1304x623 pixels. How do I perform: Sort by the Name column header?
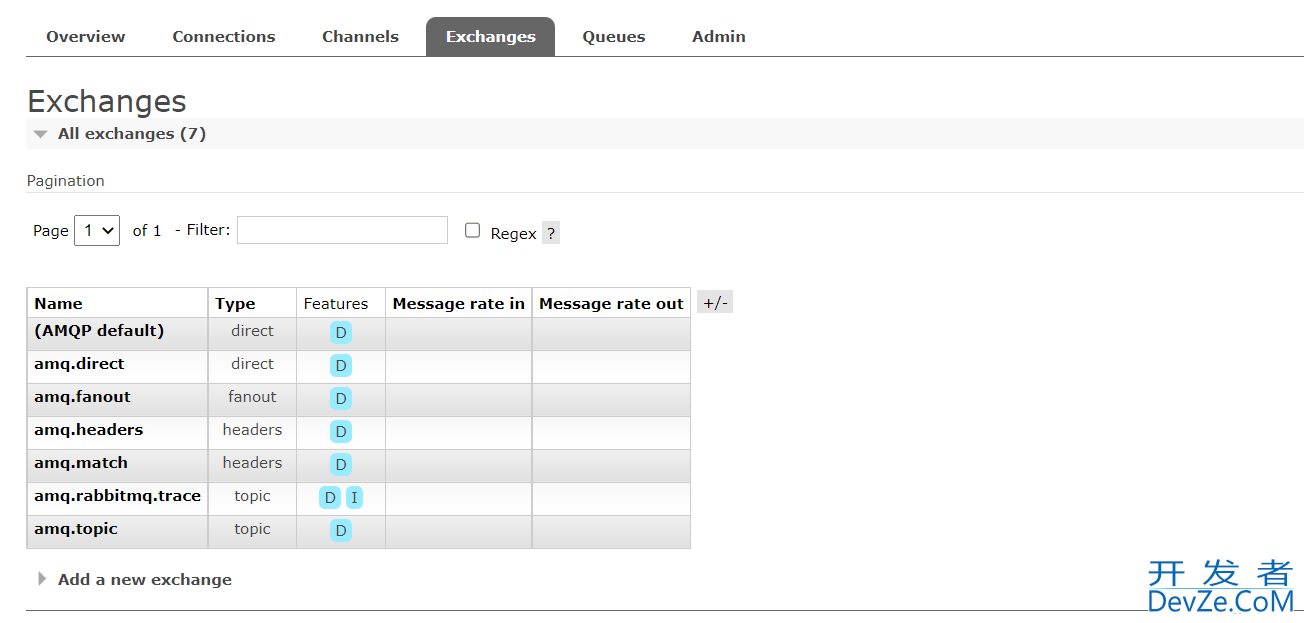point(58,303)
